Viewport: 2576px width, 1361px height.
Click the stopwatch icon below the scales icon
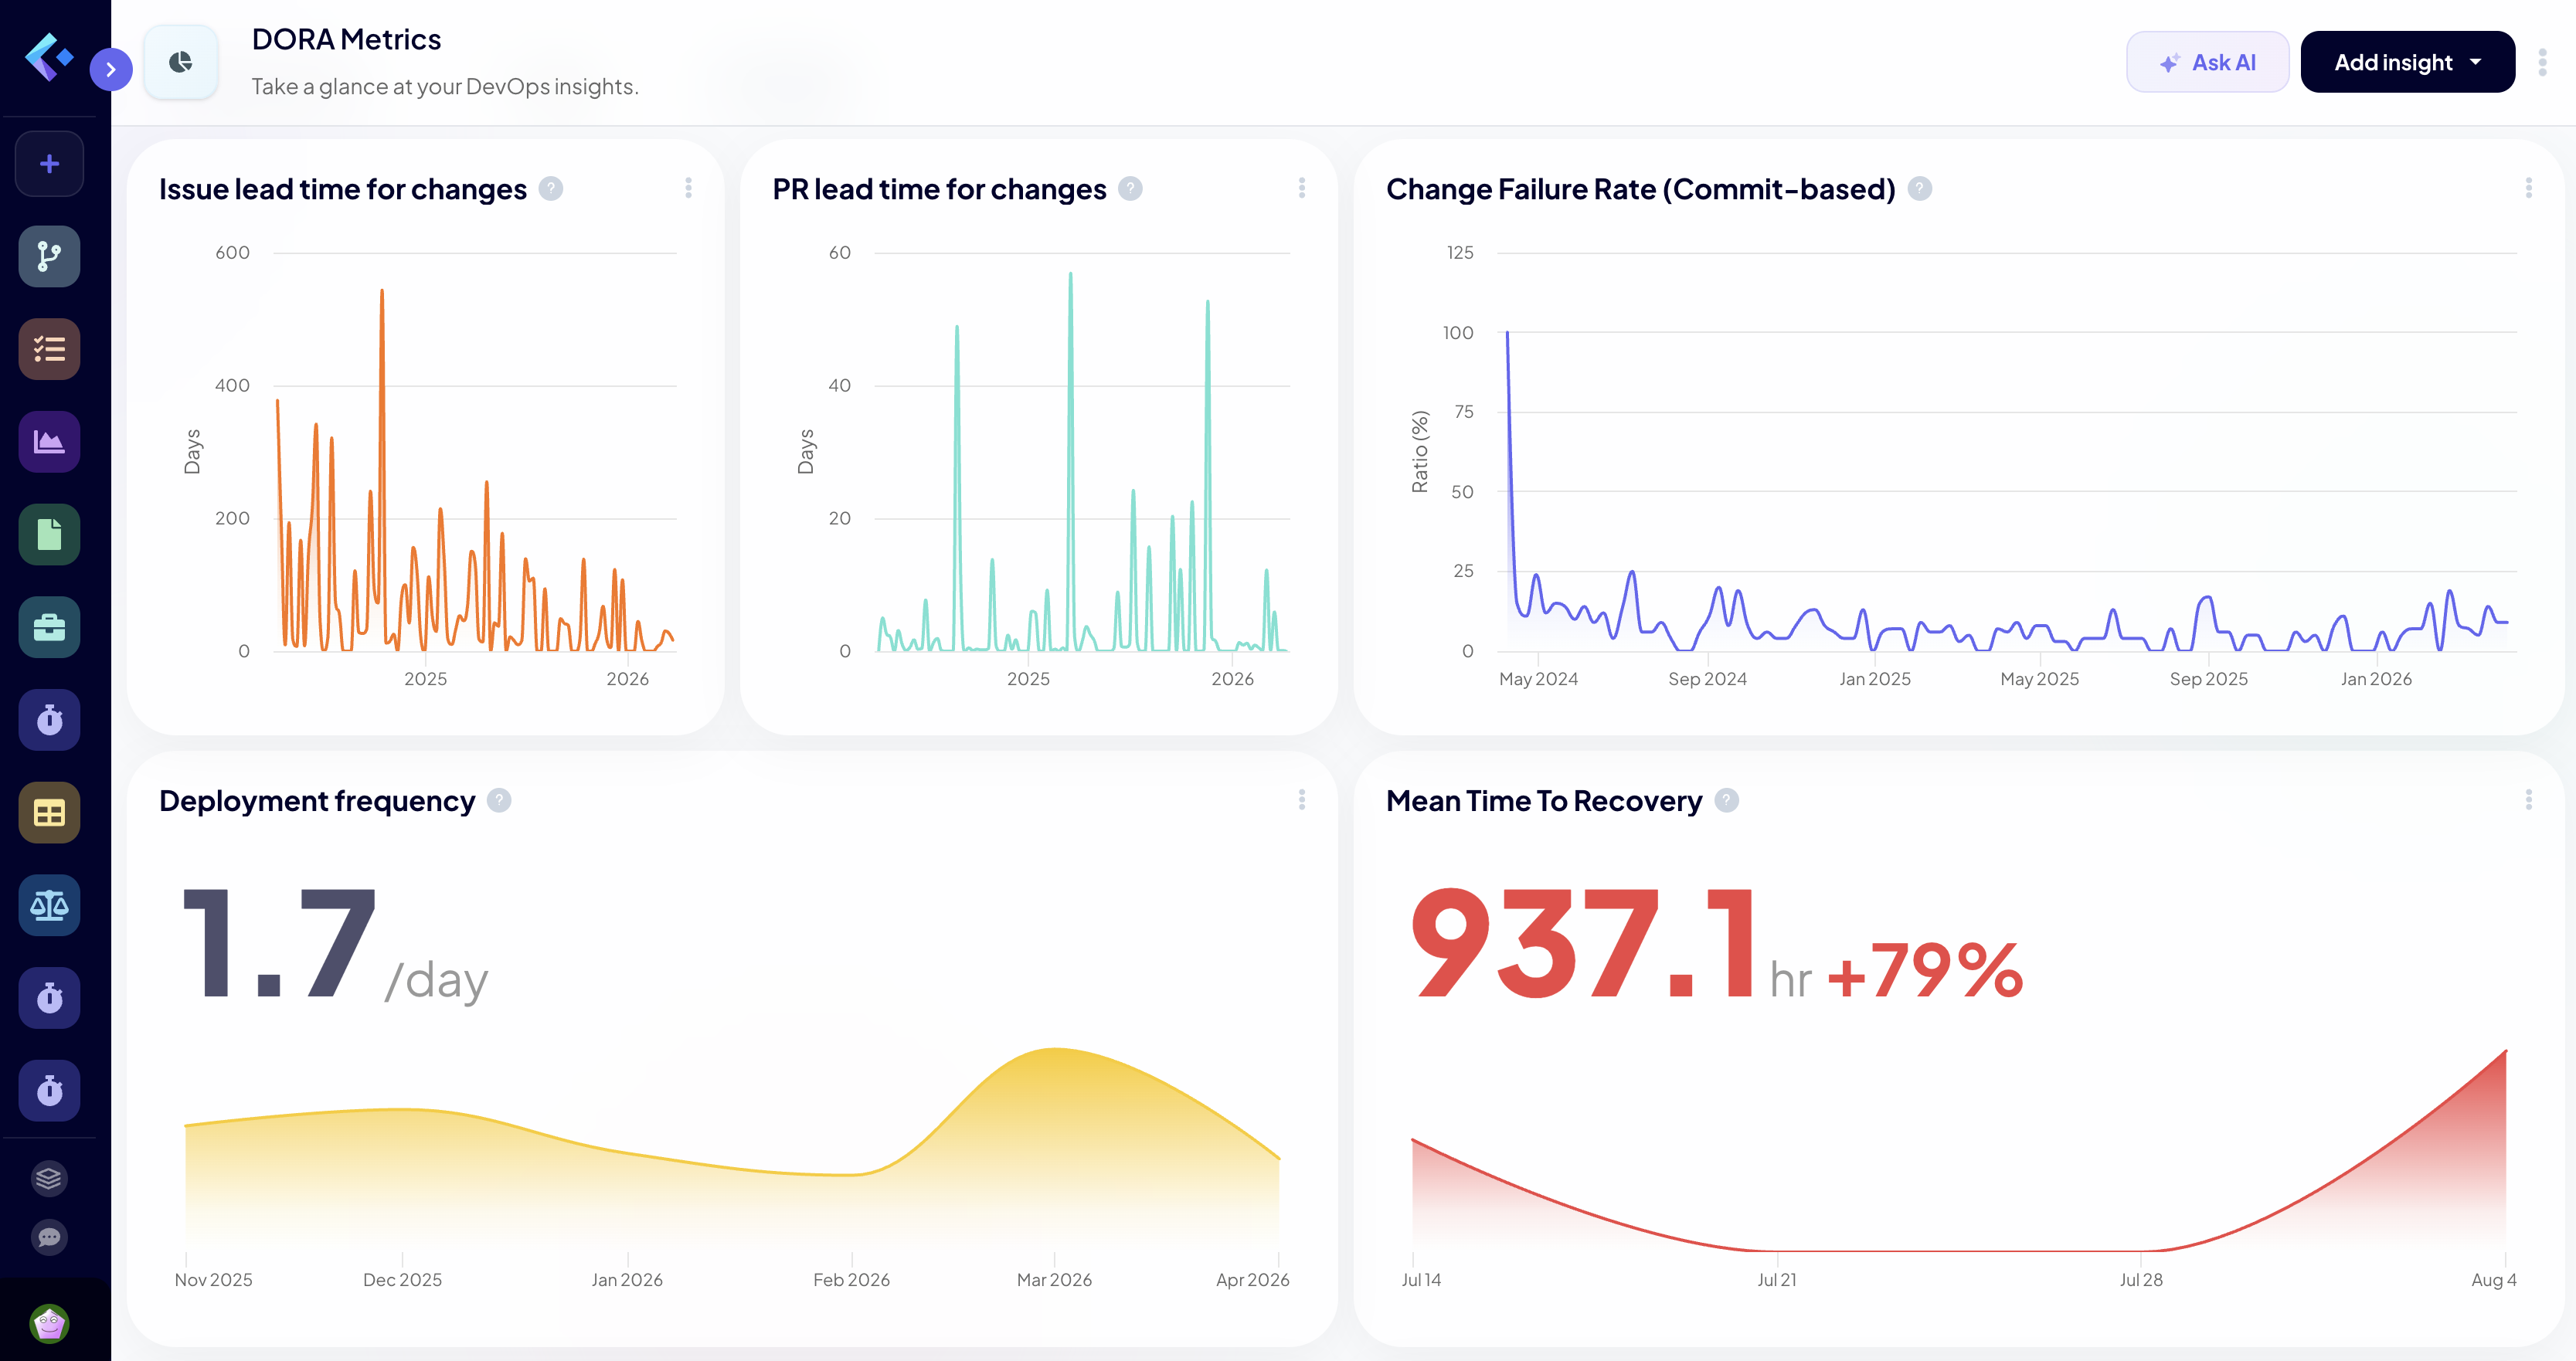tap(49, 997)
